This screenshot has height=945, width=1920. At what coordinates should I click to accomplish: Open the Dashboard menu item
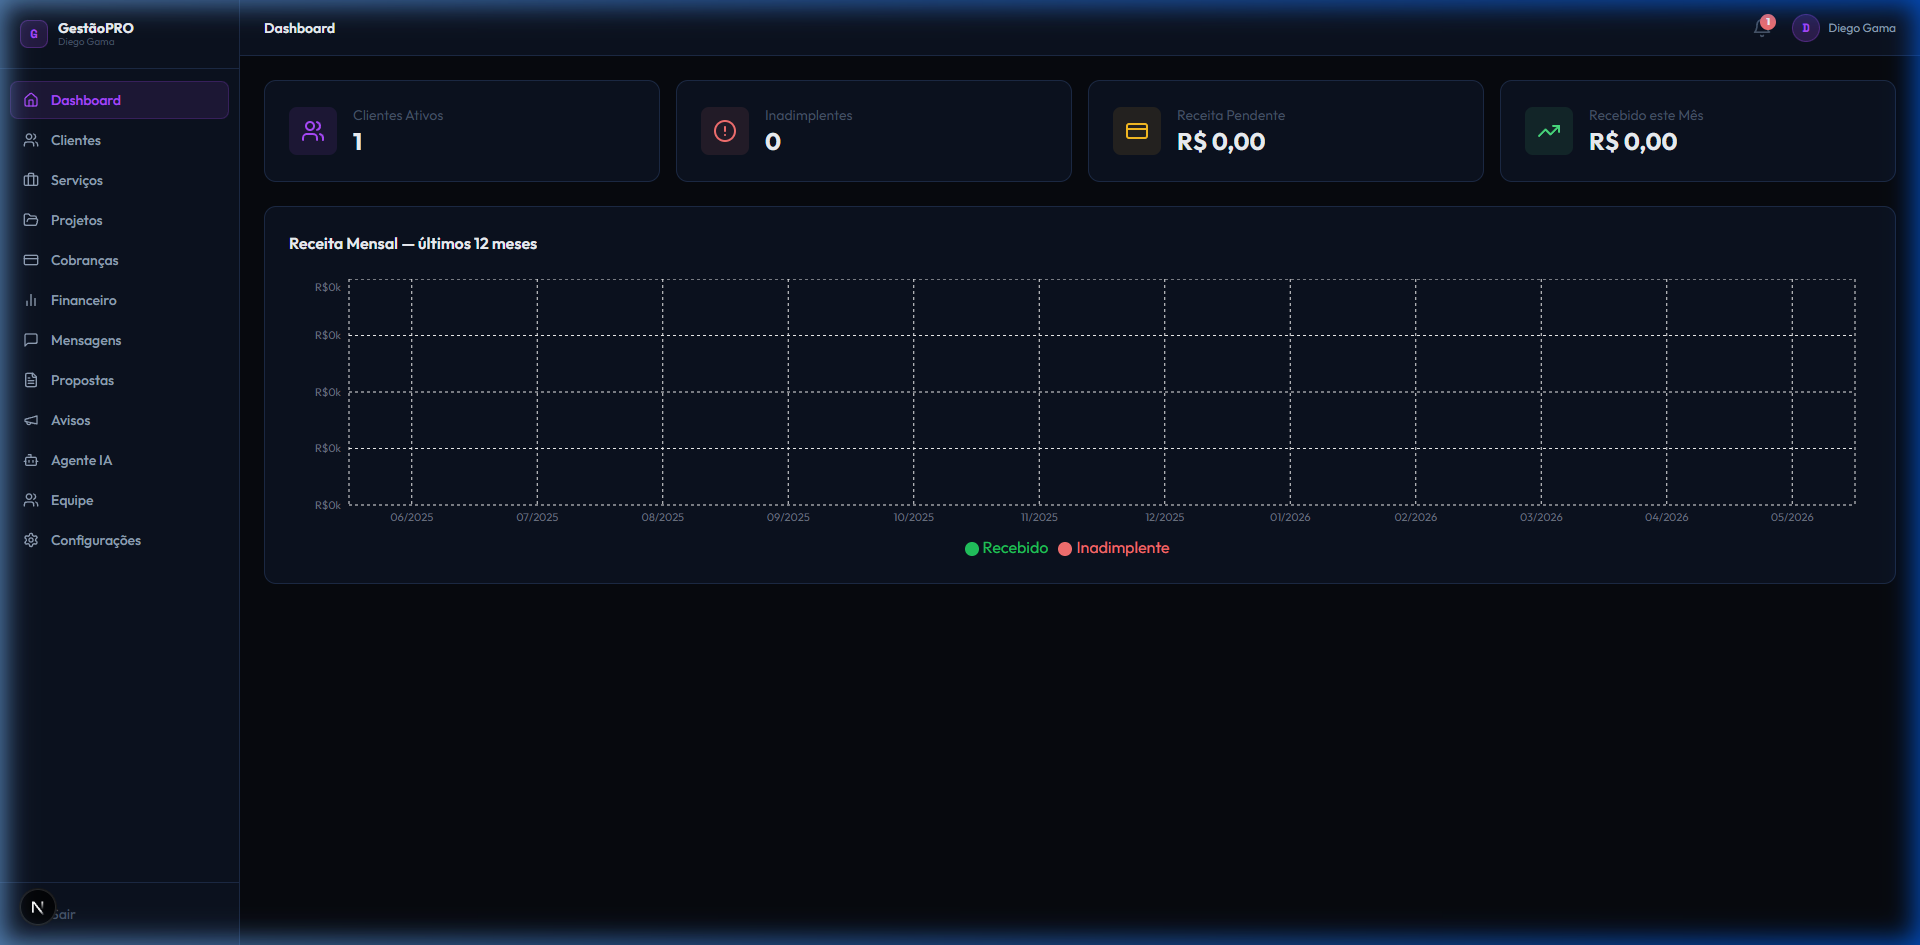tap(119, 100)
